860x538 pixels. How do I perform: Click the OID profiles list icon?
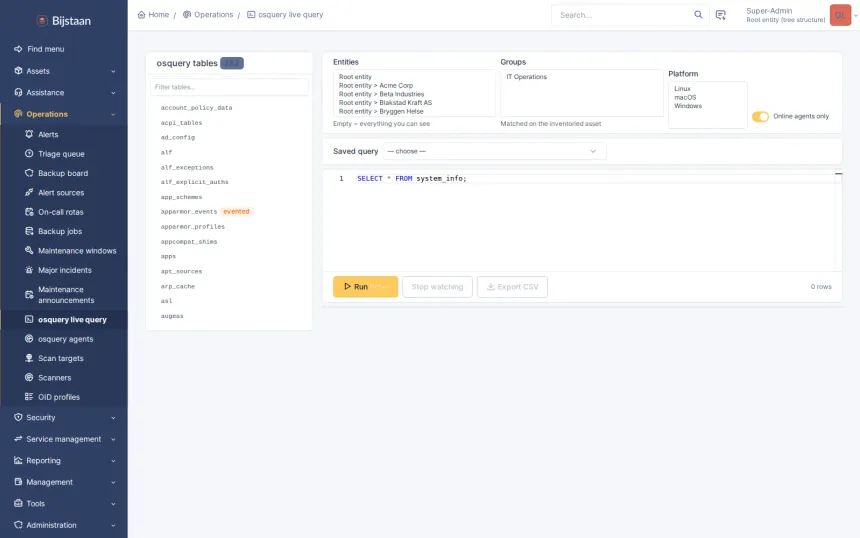pos(29,397)
